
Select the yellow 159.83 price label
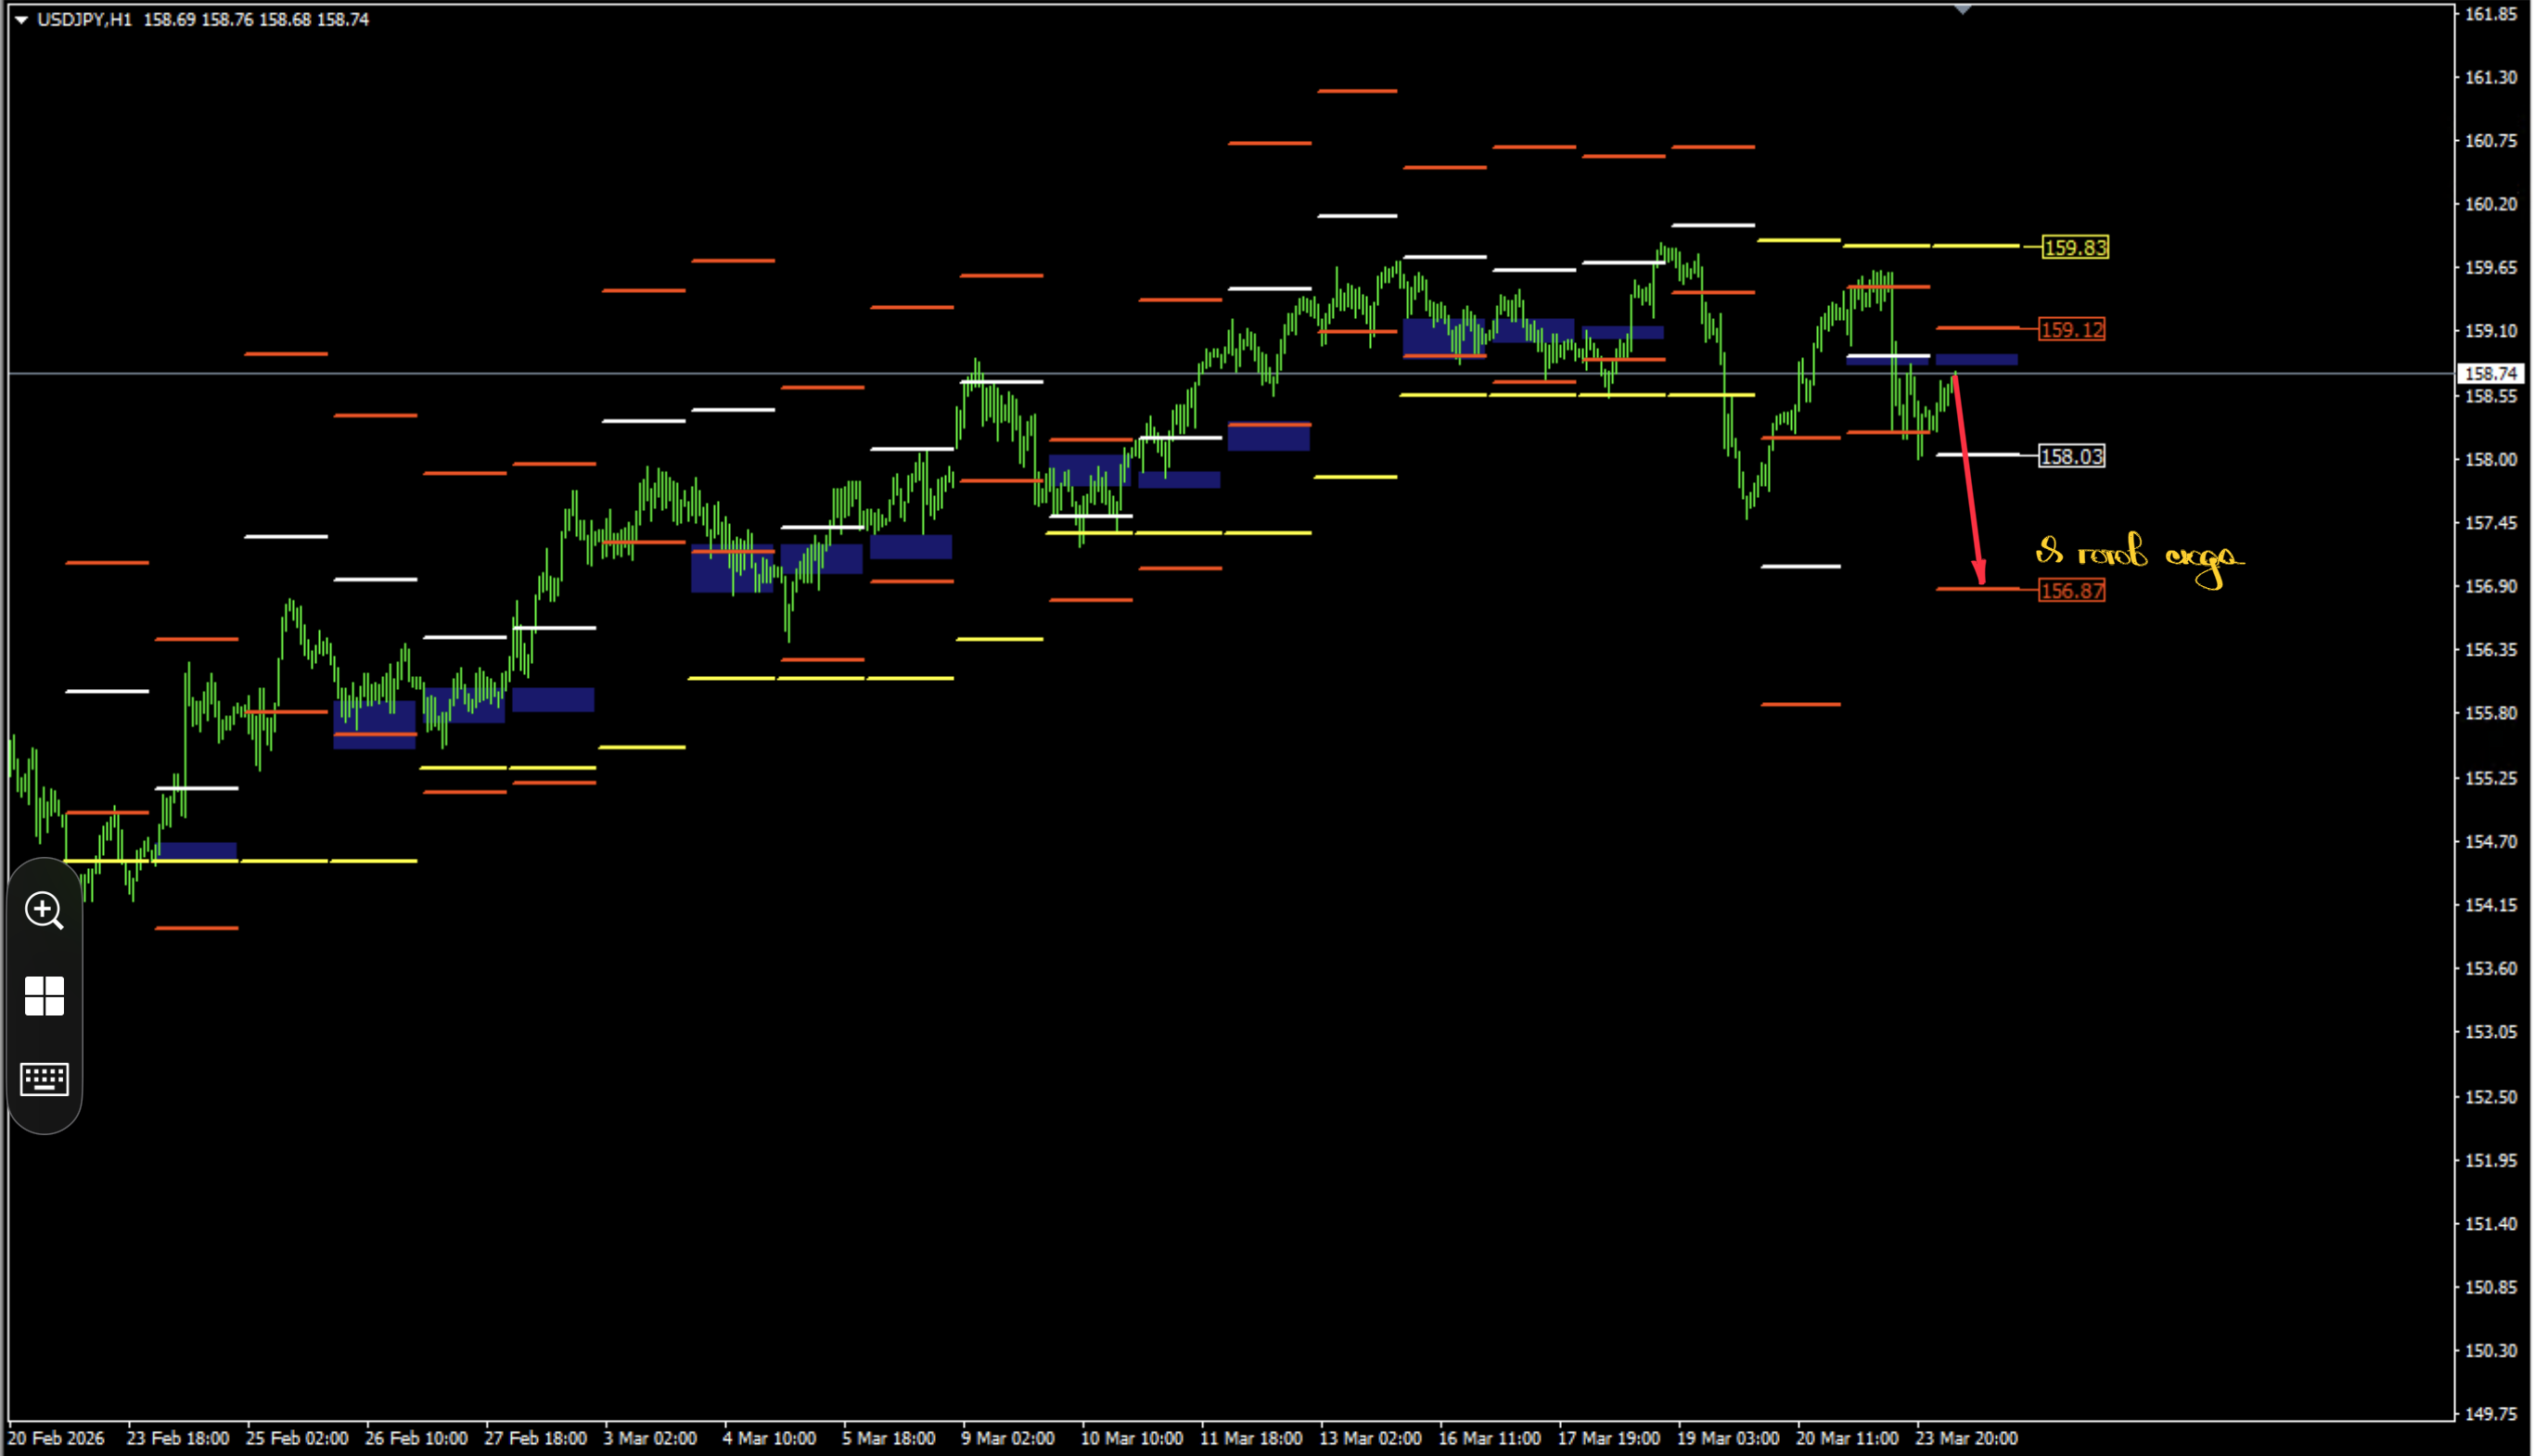pyautogui.click(x=2075, y=247)
